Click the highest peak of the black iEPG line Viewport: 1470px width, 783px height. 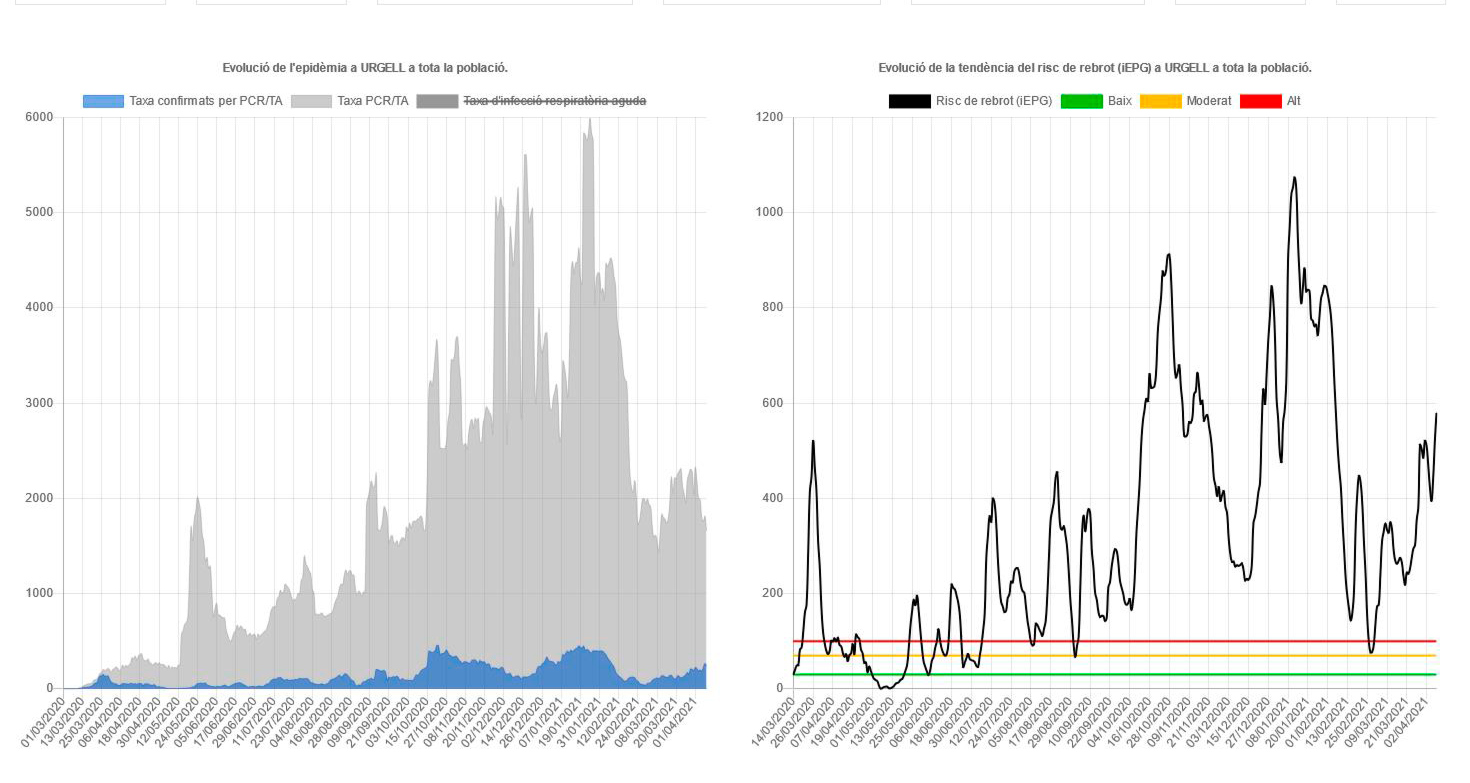tap(1294, 178)
